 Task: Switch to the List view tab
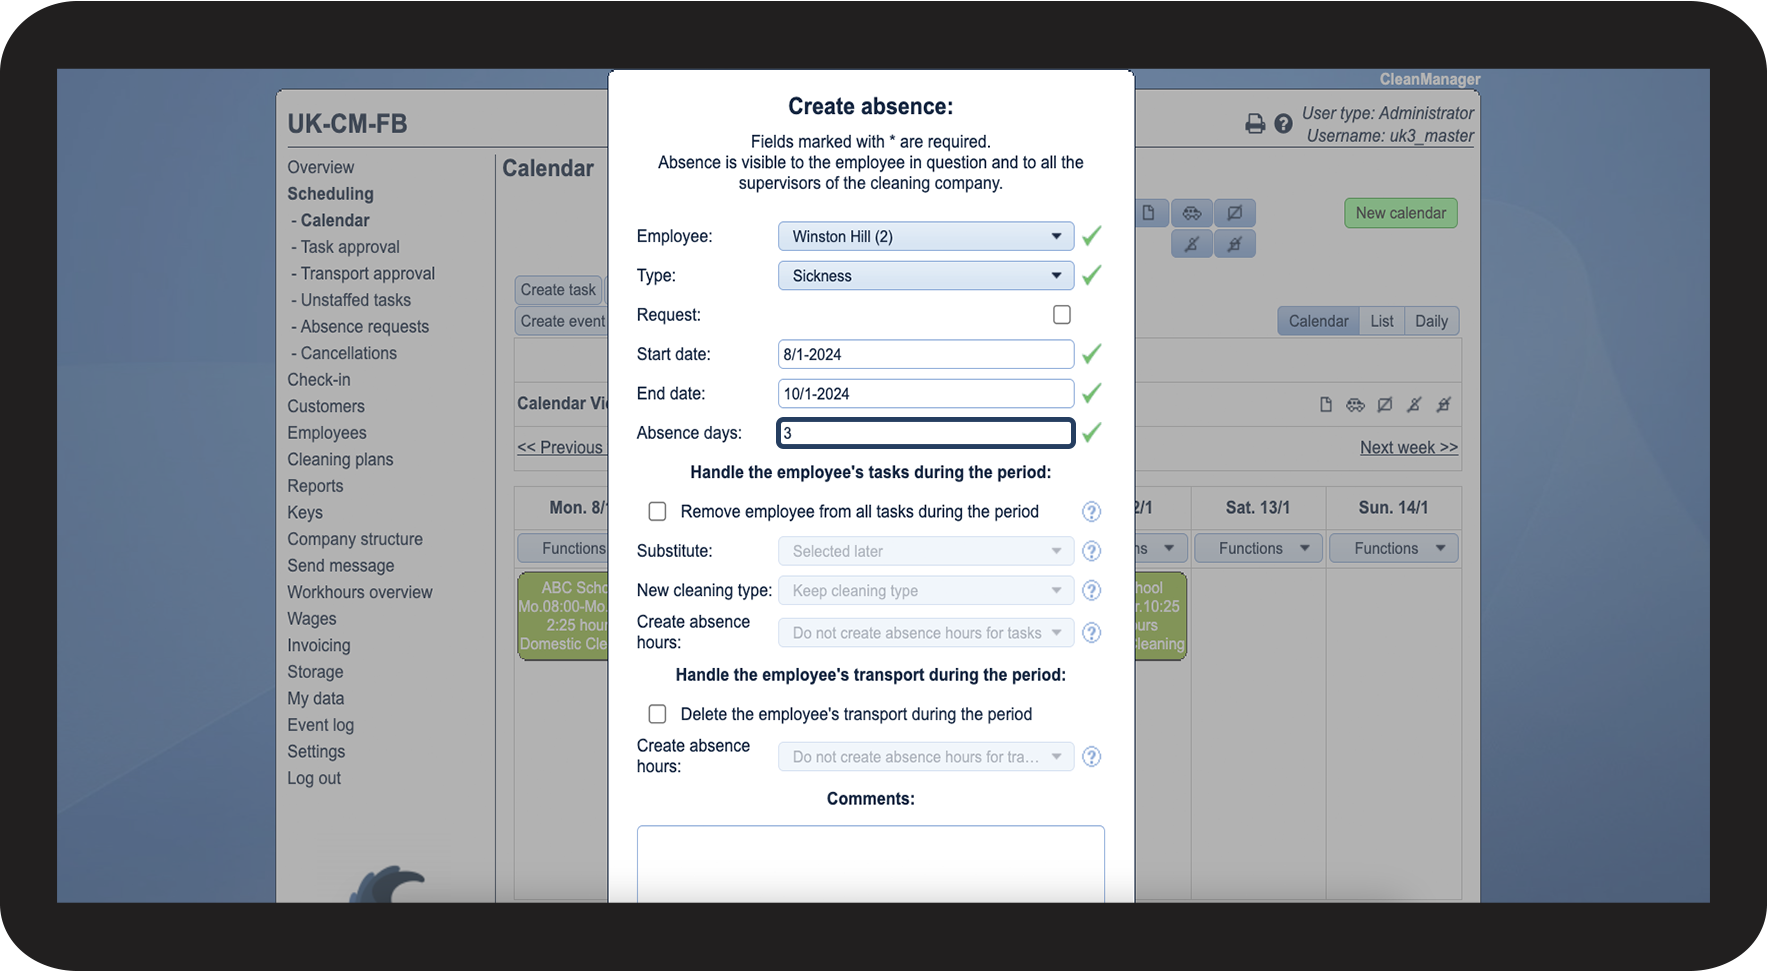[1382, 321]
